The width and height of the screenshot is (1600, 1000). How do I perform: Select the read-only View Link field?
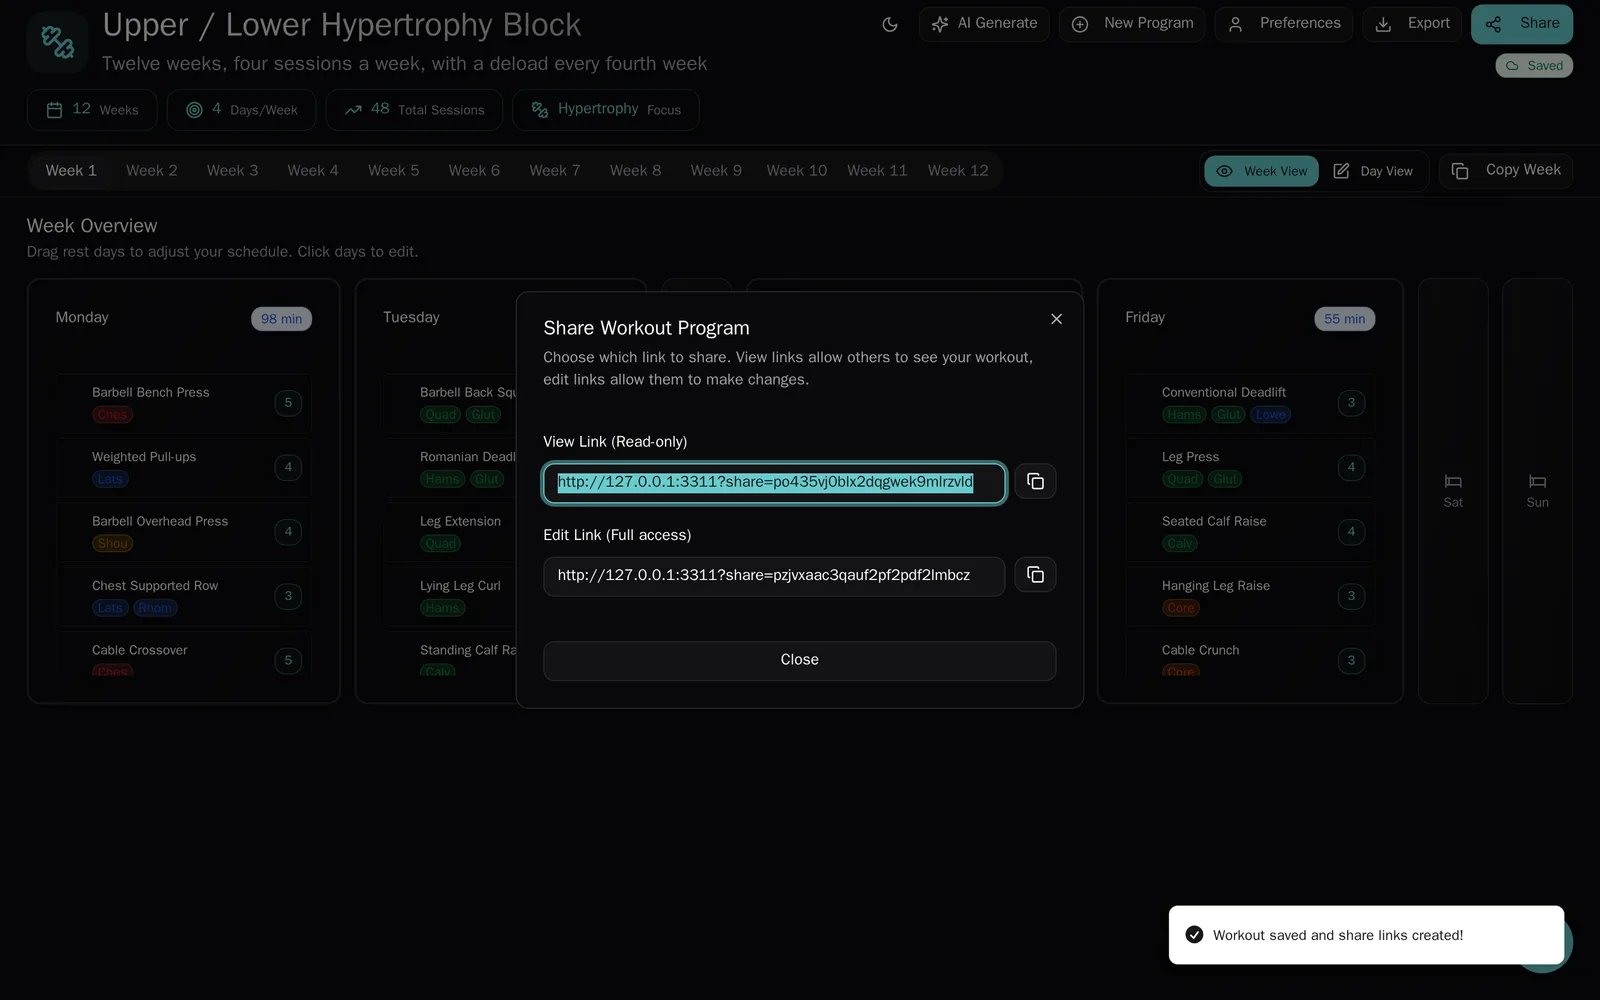click(x=774, y=483)
